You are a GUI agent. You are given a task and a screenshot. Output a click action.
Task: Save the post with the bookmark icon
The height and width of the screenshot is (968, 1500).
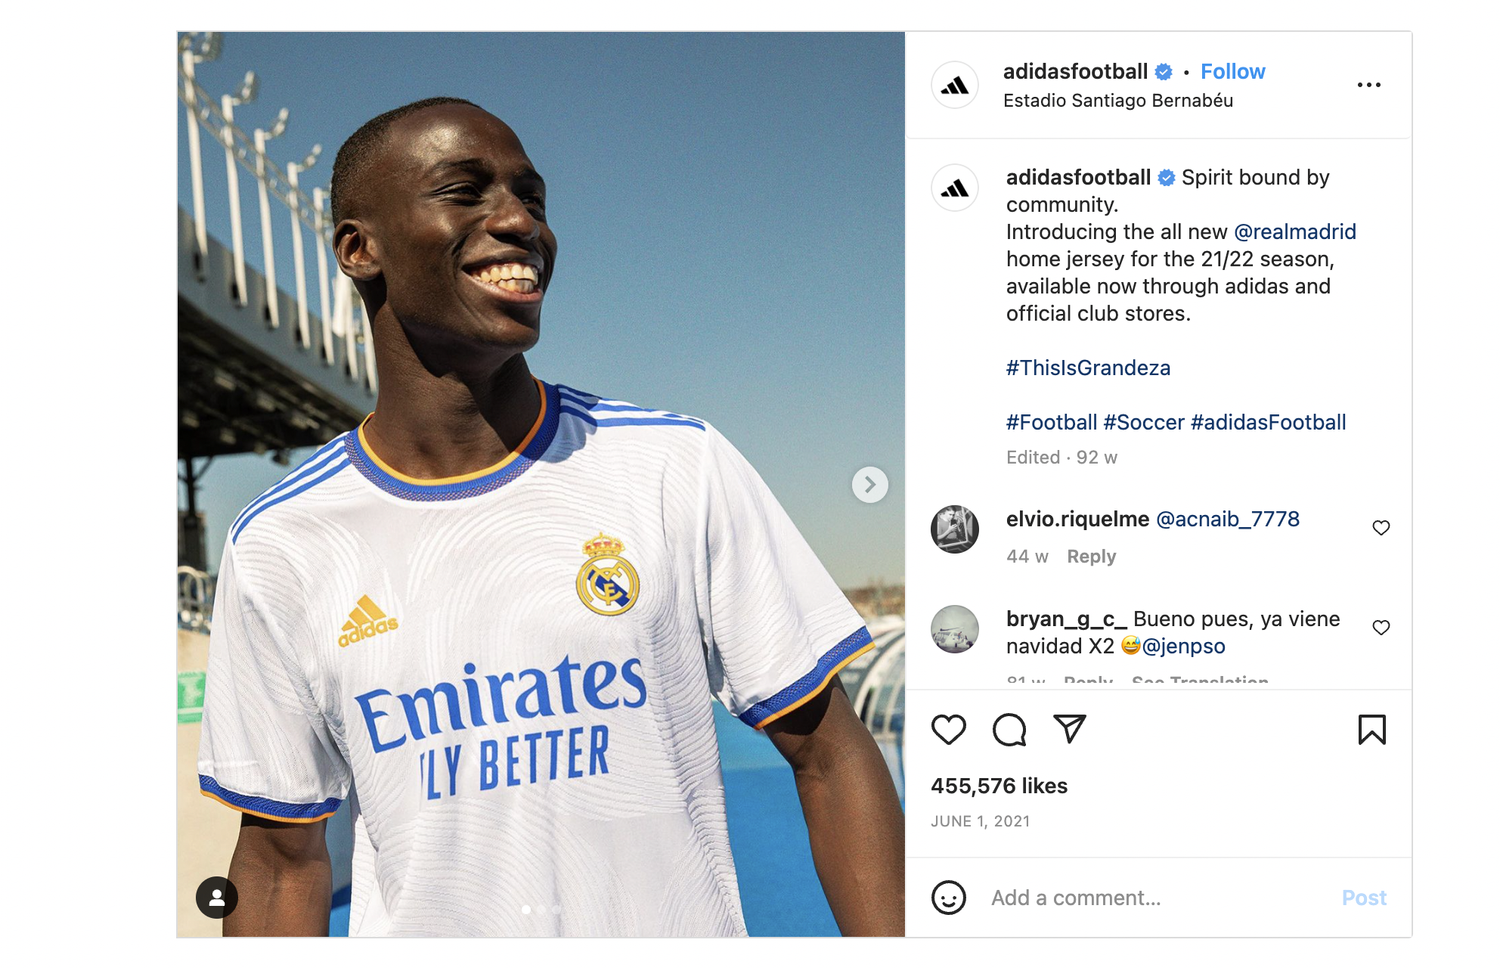tap(1372, 730)
